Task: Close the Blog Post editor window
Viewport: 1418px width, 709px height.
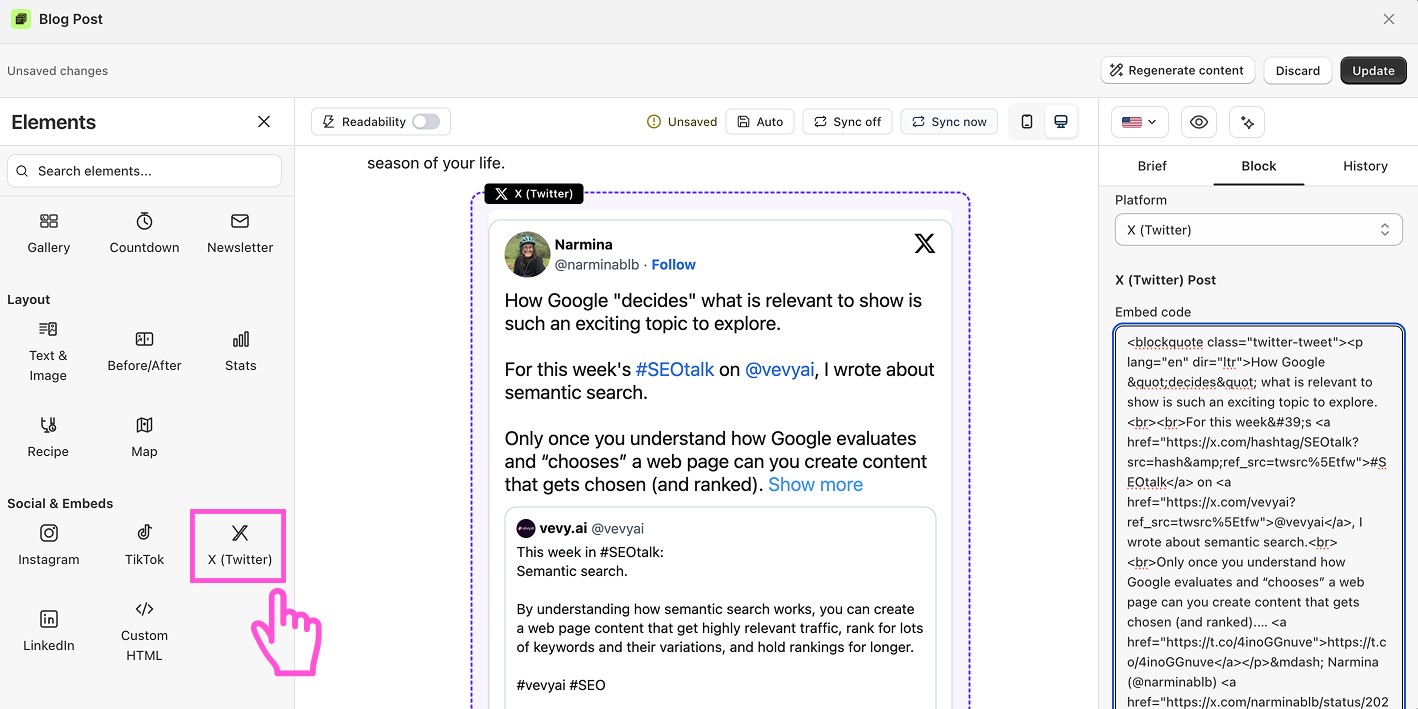Action: (x=1389, y=19)
